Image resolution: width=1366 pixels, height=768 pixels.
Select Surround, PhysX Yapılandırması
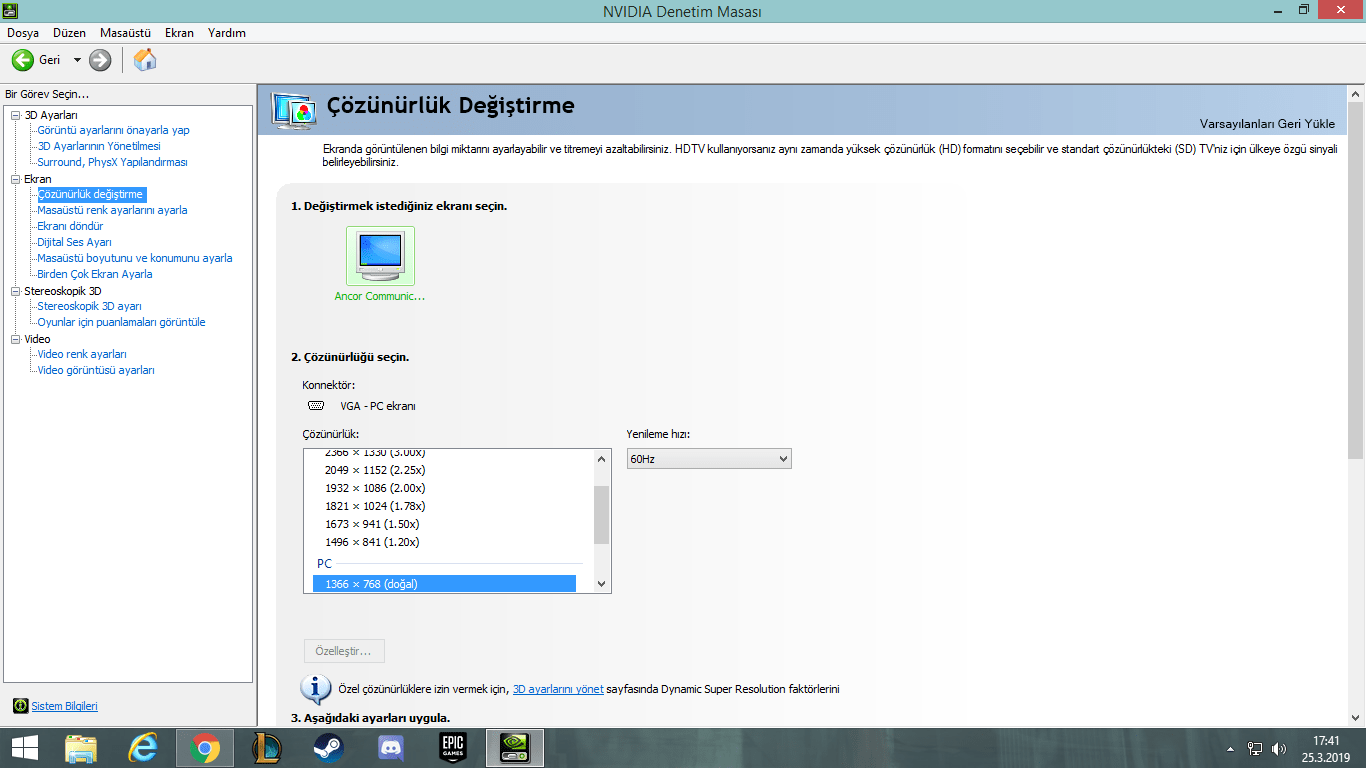[112, 162]
